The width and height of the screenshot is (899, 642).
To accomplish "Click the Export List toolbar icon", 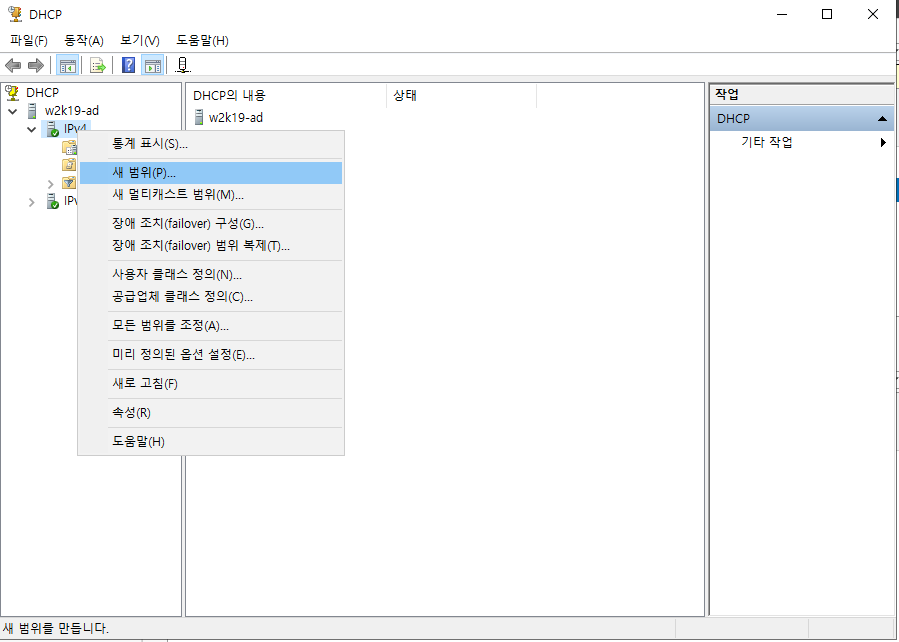I will [98, 65].
